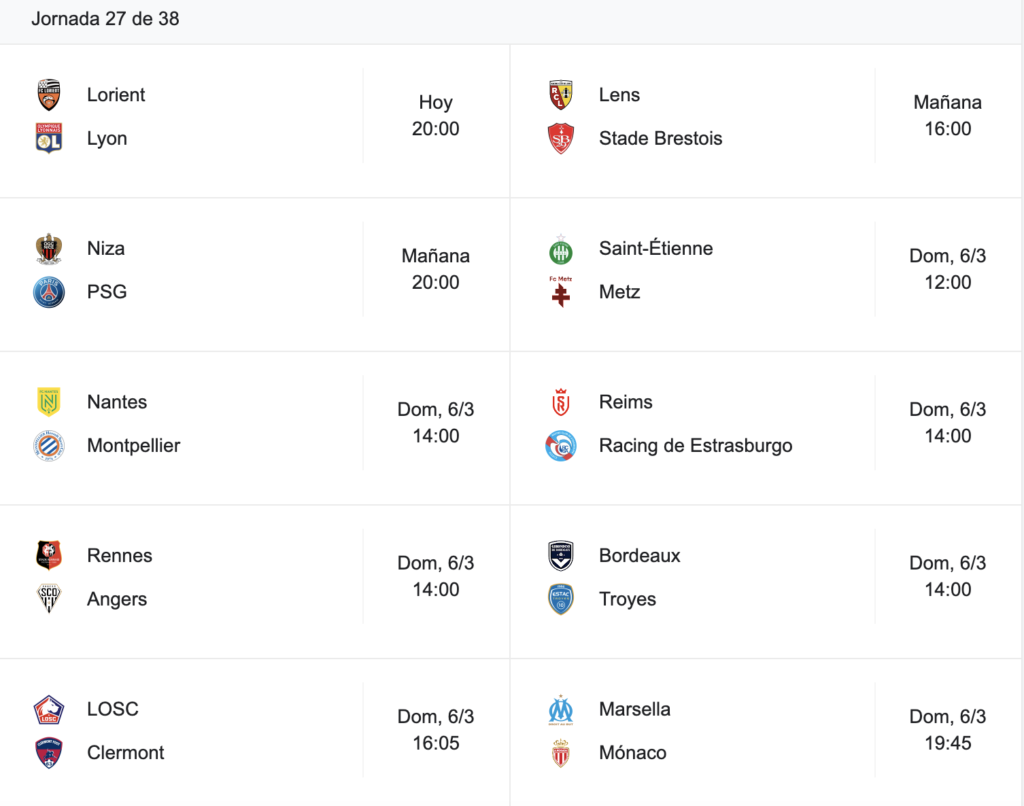The height and width of the screenshot is (806, 1024).
Task: Click the LOSC club crest
Action: (x=49, y=709)
